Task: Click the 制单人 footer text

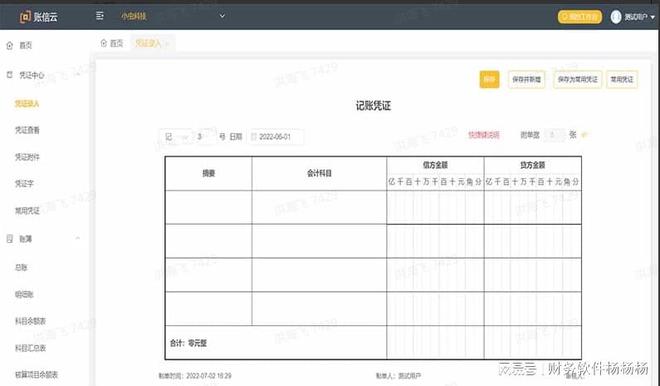Action: point(398,375)
